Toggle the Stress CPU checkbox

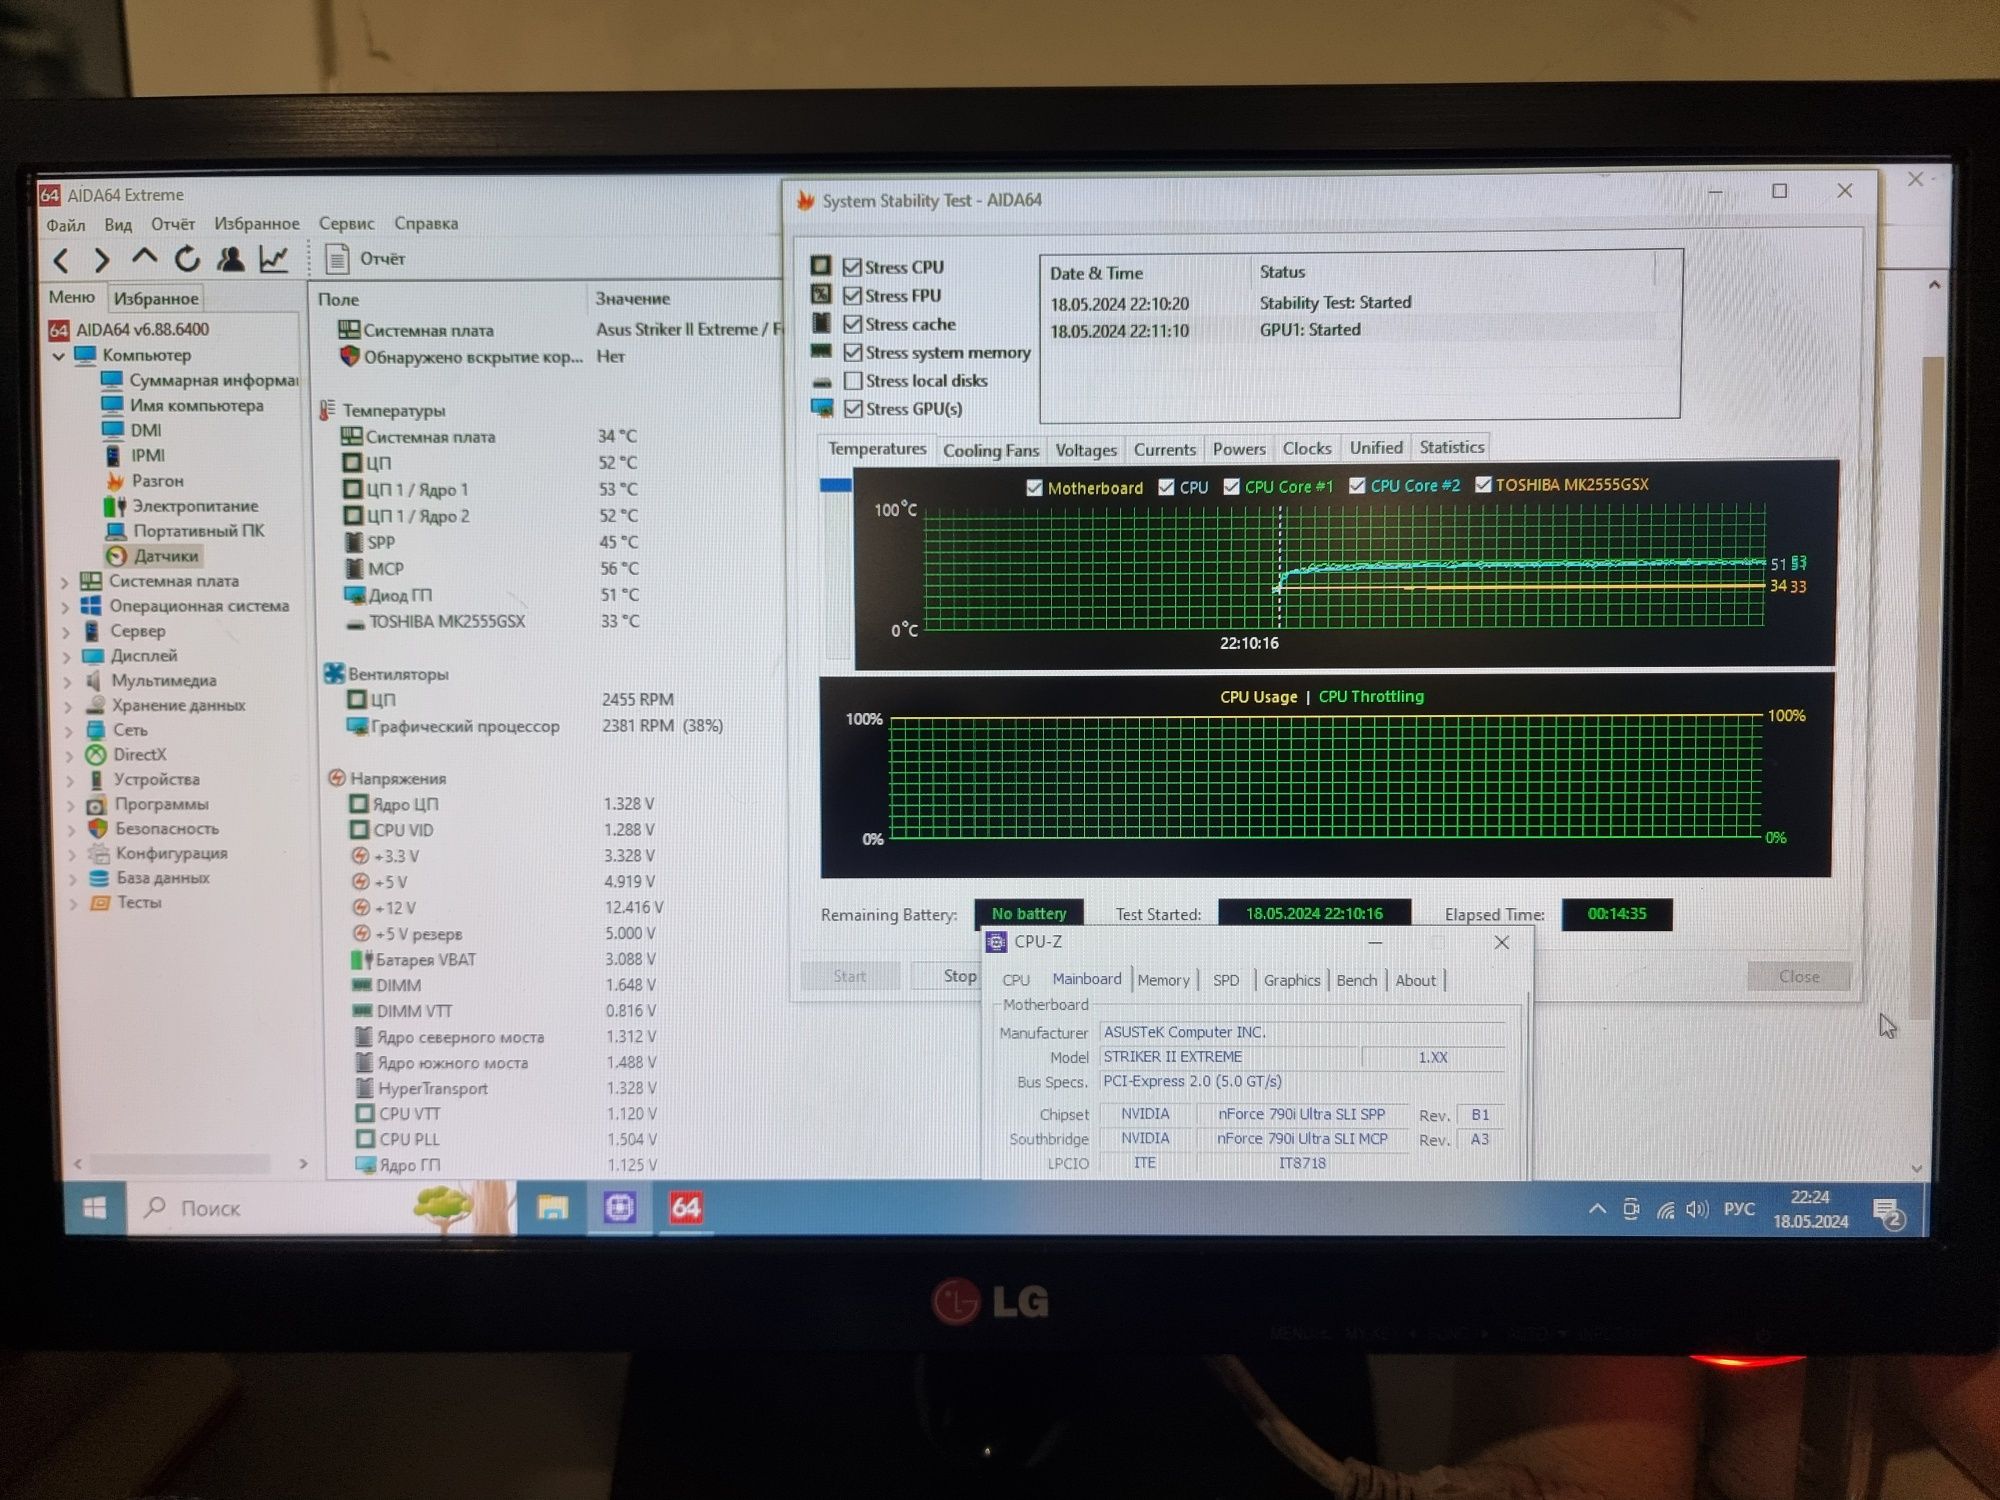852,267
